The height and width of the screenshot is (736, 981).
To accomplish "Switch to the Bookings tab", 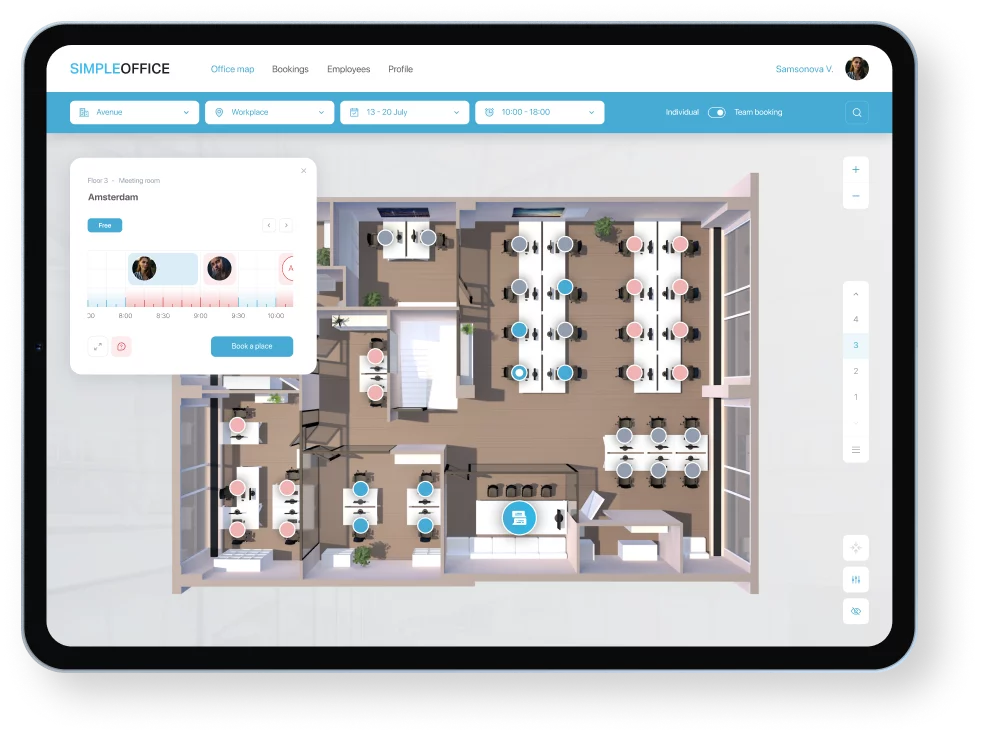I will [290, 69].
